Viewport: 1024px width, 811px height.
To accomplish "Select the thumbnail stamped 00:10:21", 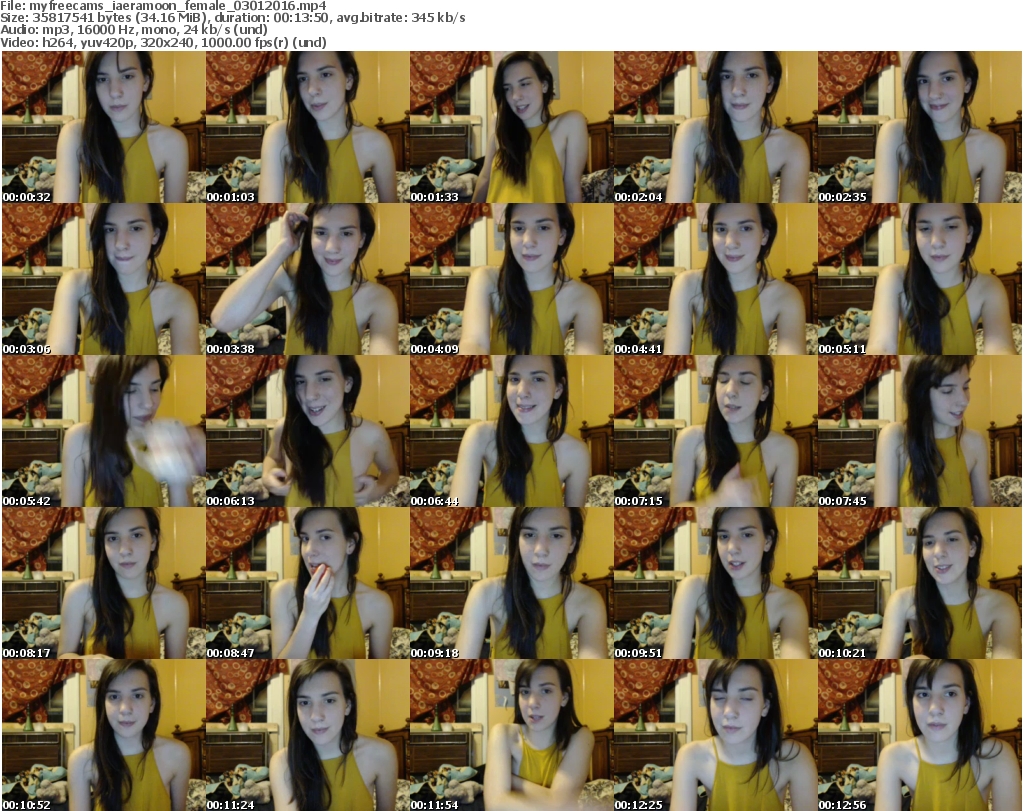I will point(920,583).
